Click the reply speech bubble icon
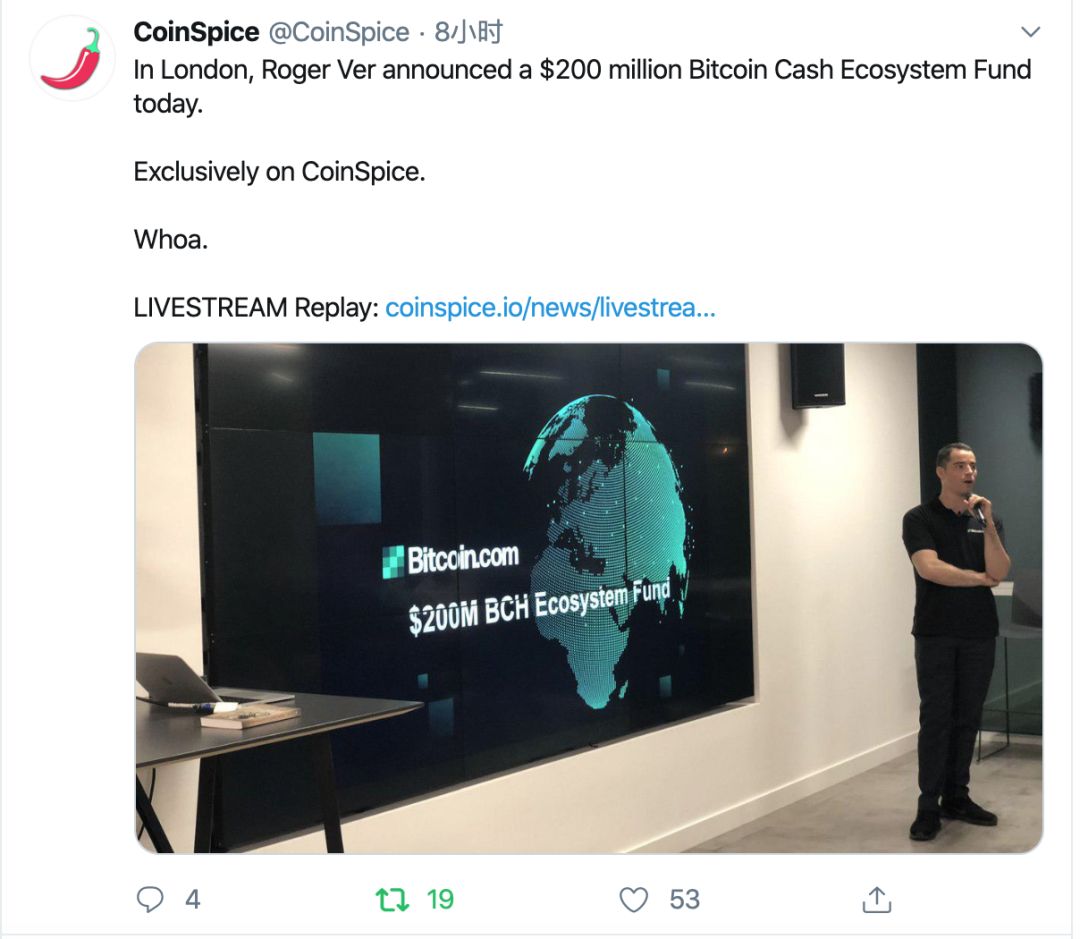The height and width of the screenshot is (939, 1080). click(x=150, y=899)
